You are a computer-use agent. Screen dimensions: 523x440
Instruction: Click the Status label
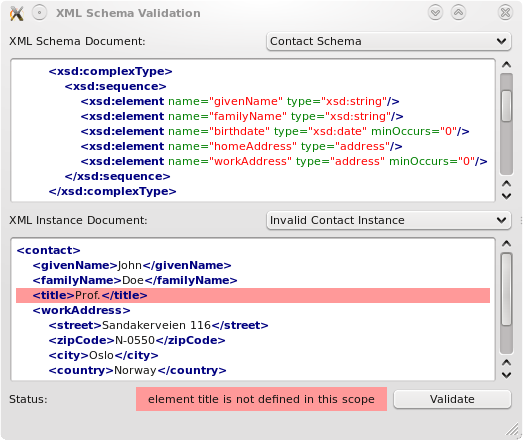click(x=28, y=399)
